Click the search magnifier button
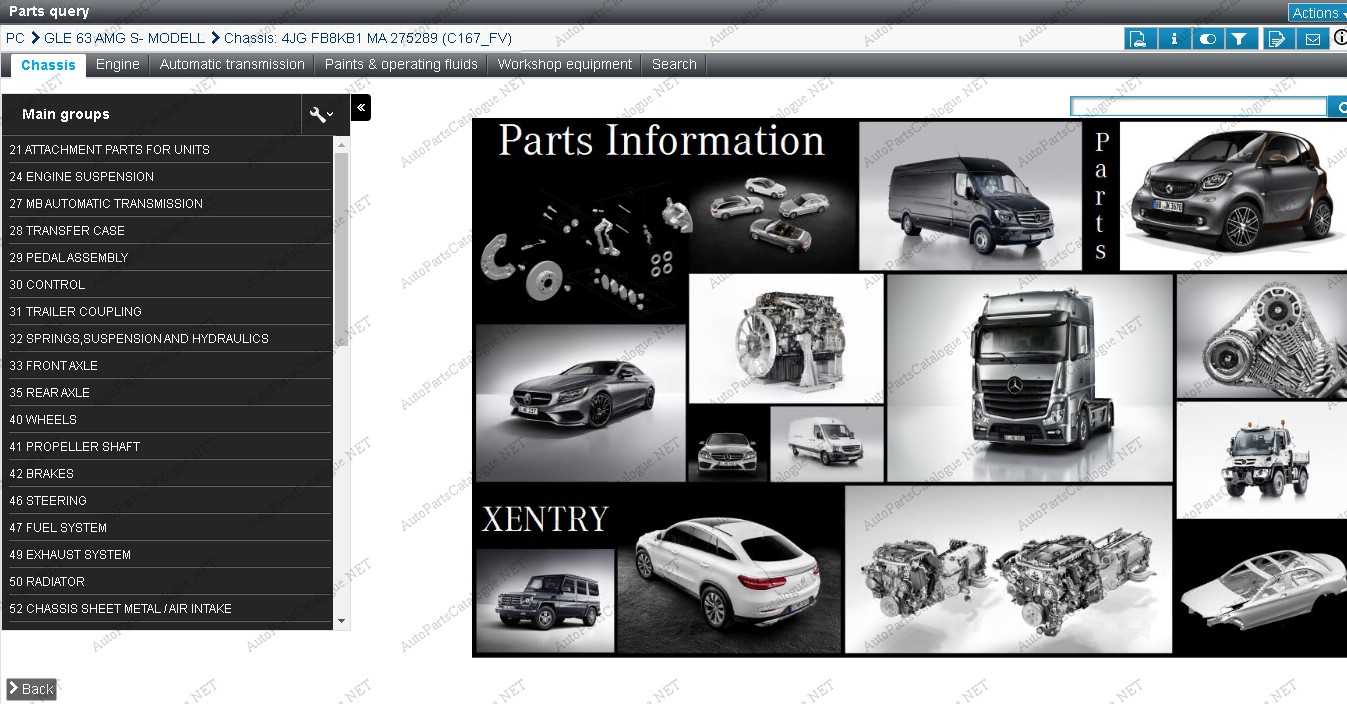The height and width of the screenshot is (704, 1347). 1339,107
